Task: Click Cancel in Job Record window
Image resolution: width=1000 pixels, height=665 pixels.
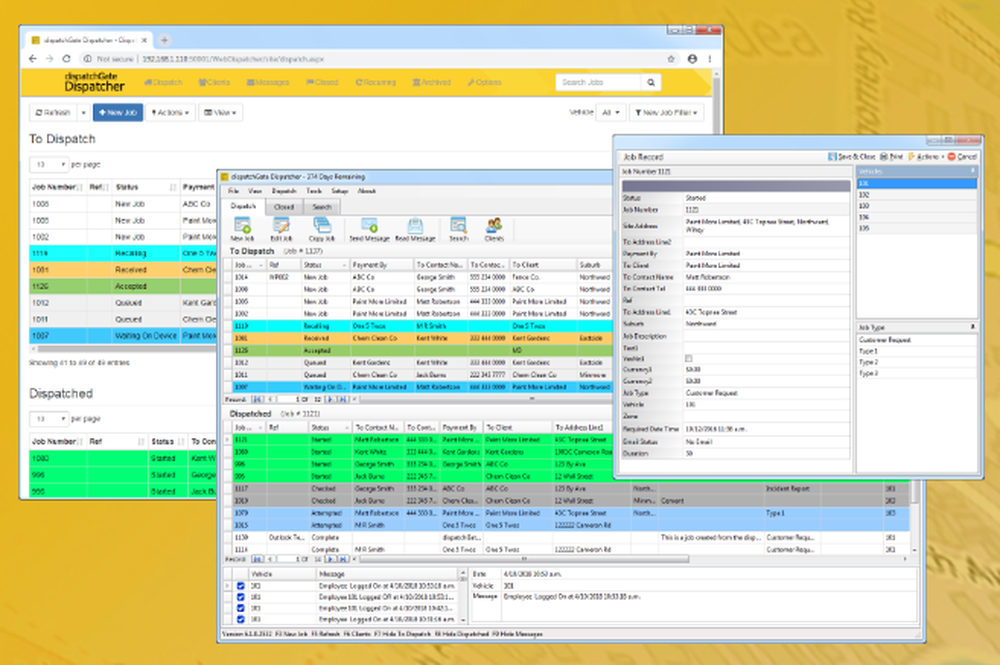Action: click(962, 156)
